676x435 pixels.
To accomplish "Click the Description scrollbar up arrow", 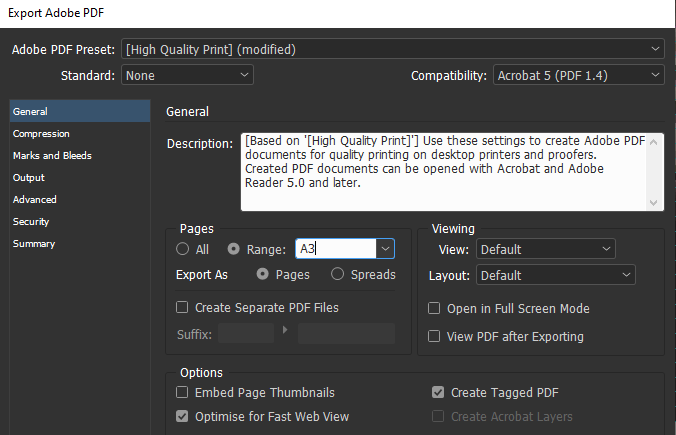I will (x=654, y=142).
